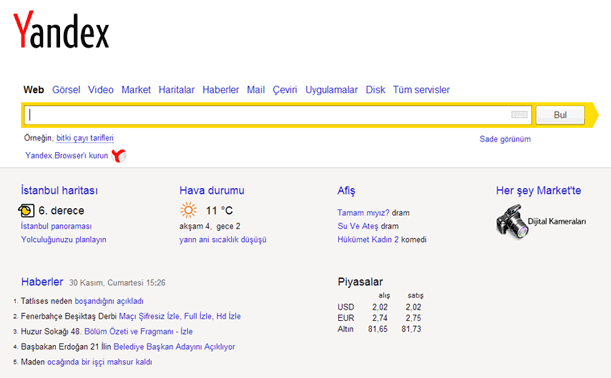Click the Yandex logo
Image resolution: width=611 pixels, height=378 pixels.
(61, 30)
